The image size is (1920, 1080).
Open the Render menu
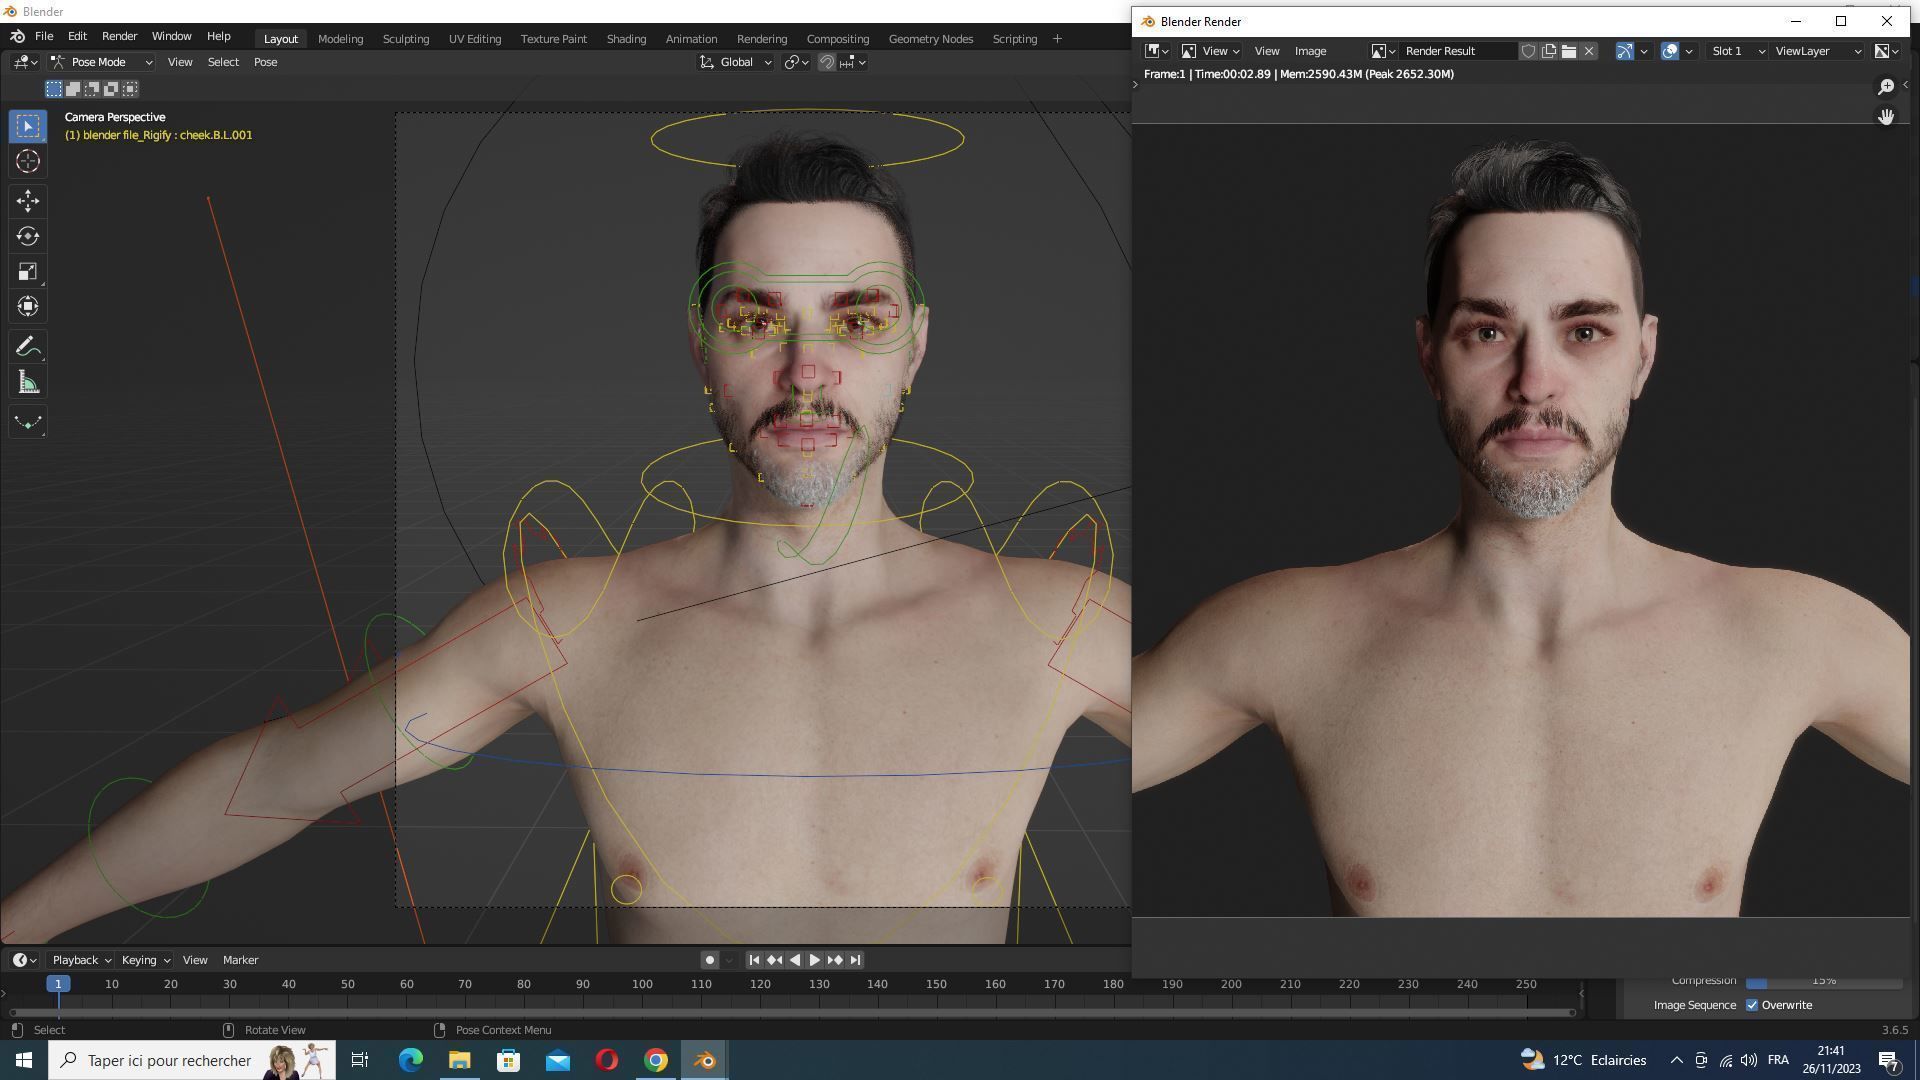(x=119, y=36)
